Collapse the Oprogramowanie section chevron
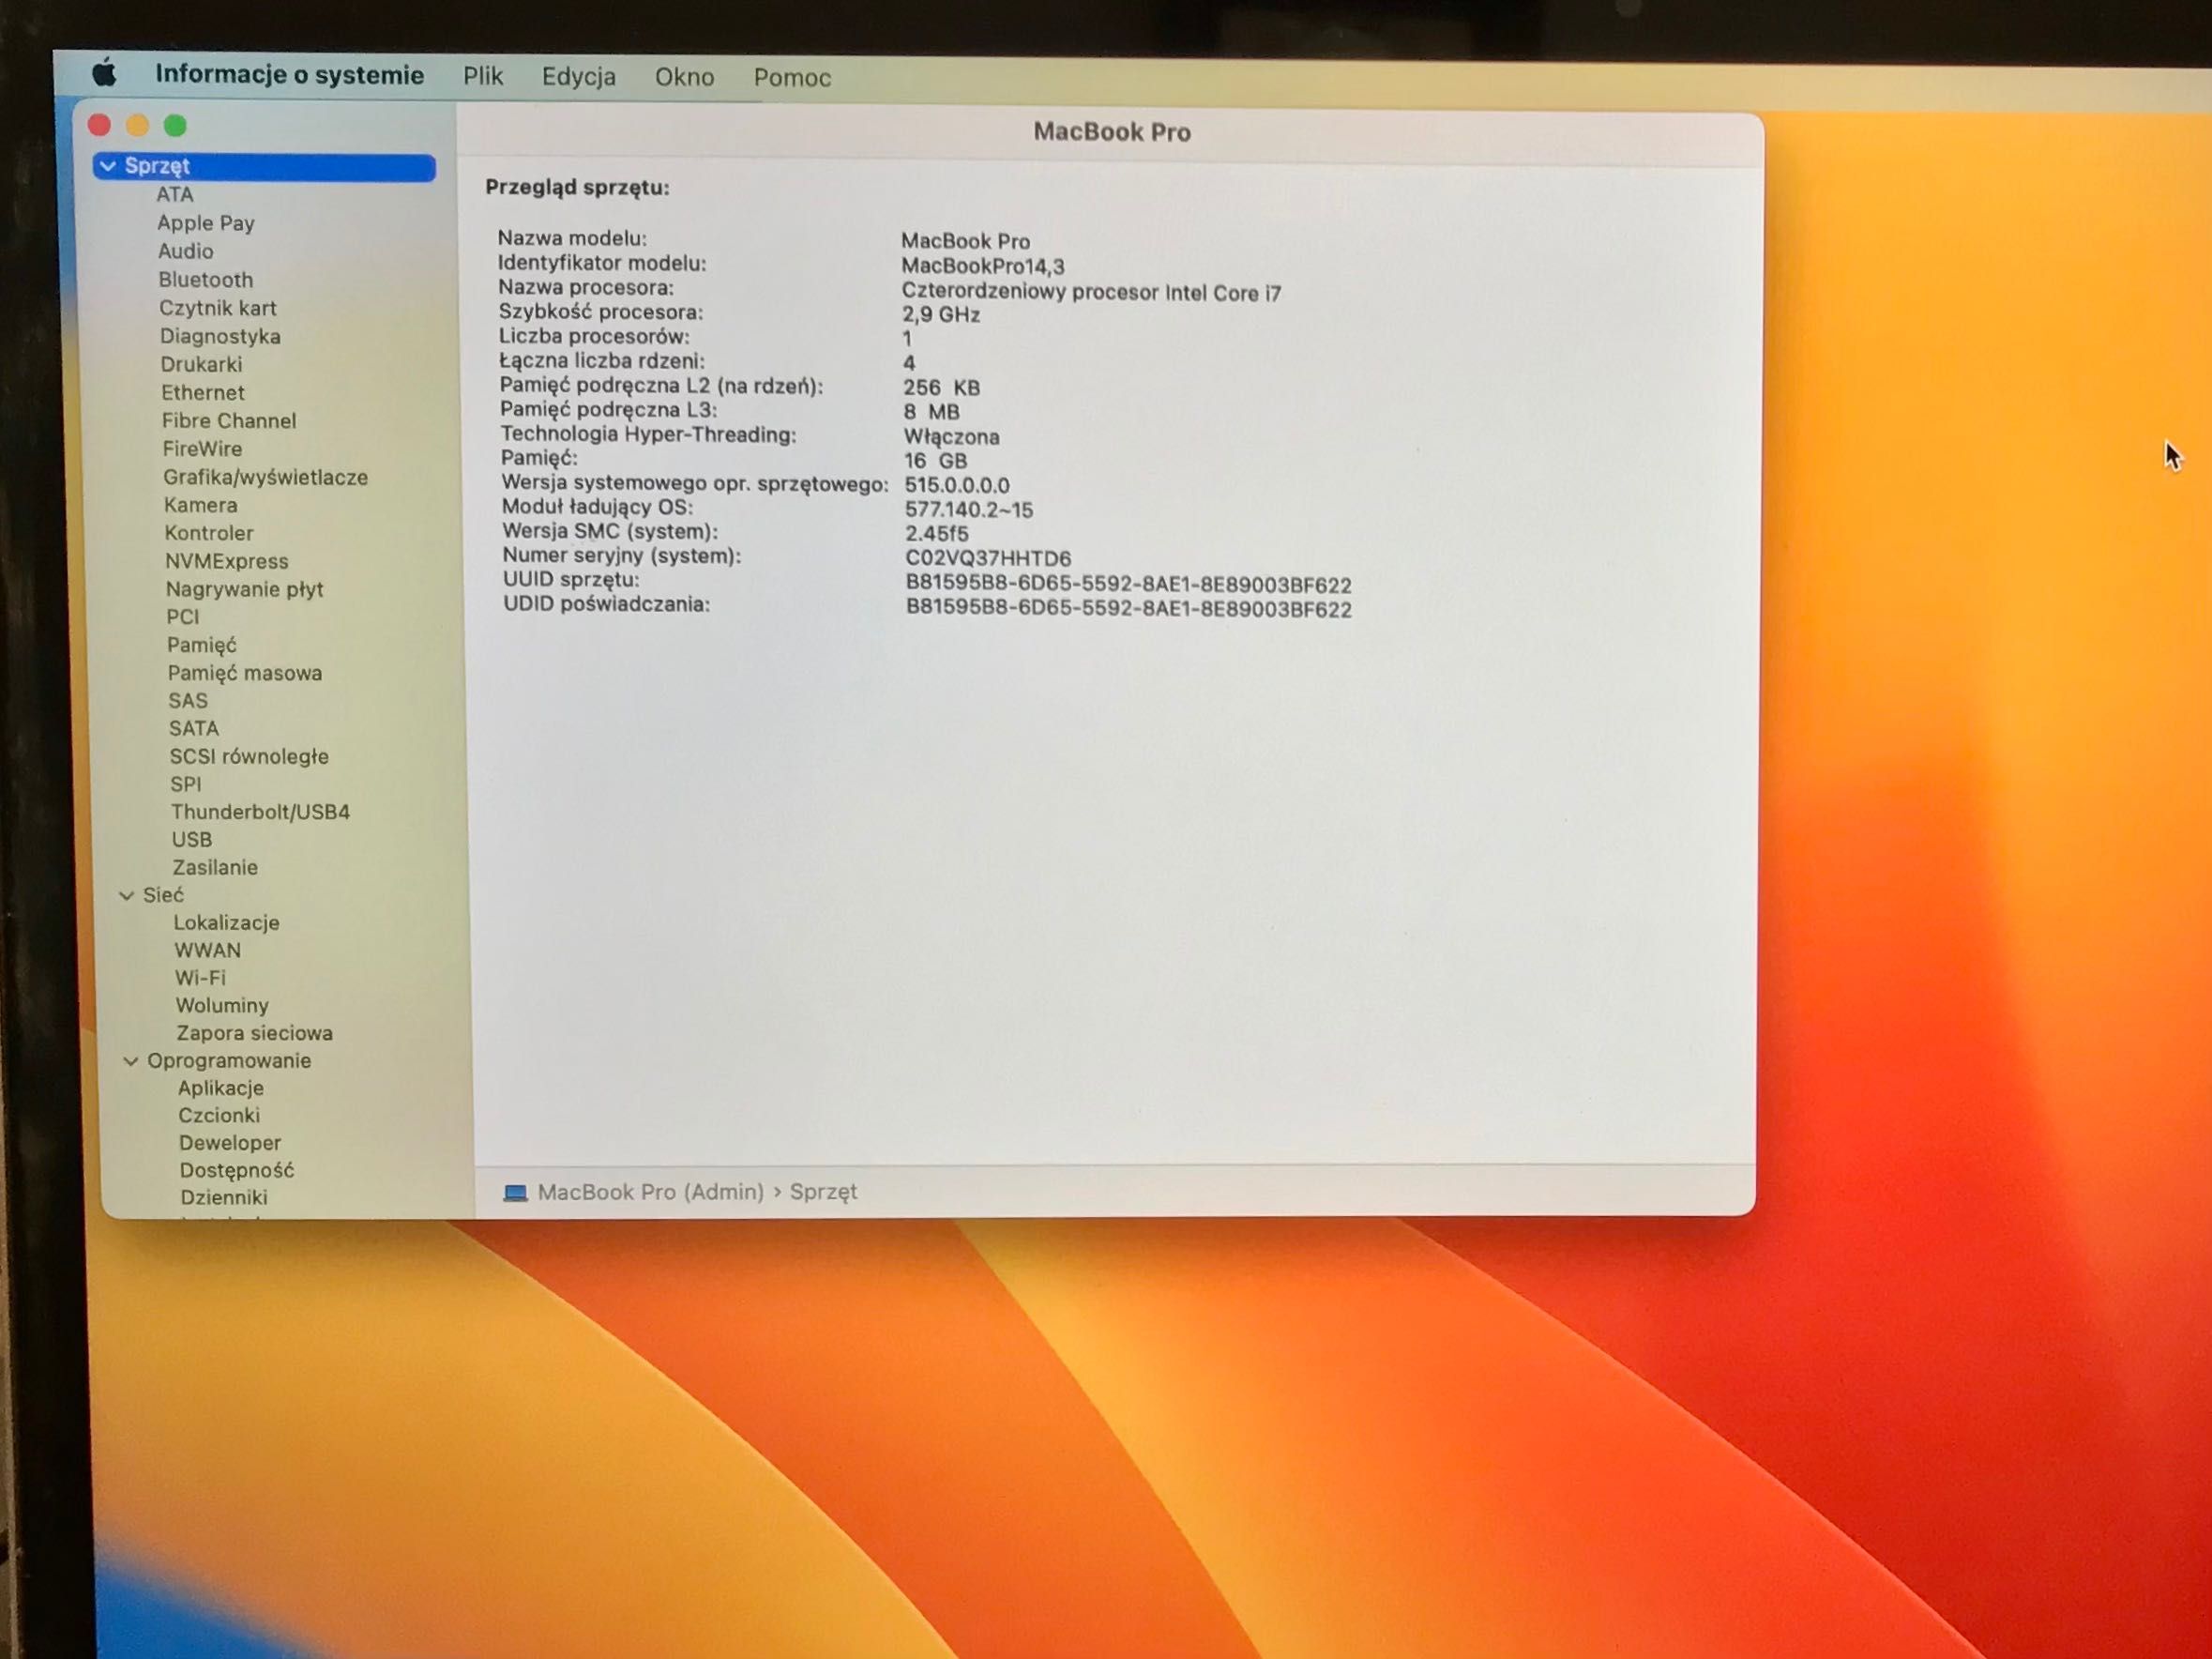 (131, 1061)
